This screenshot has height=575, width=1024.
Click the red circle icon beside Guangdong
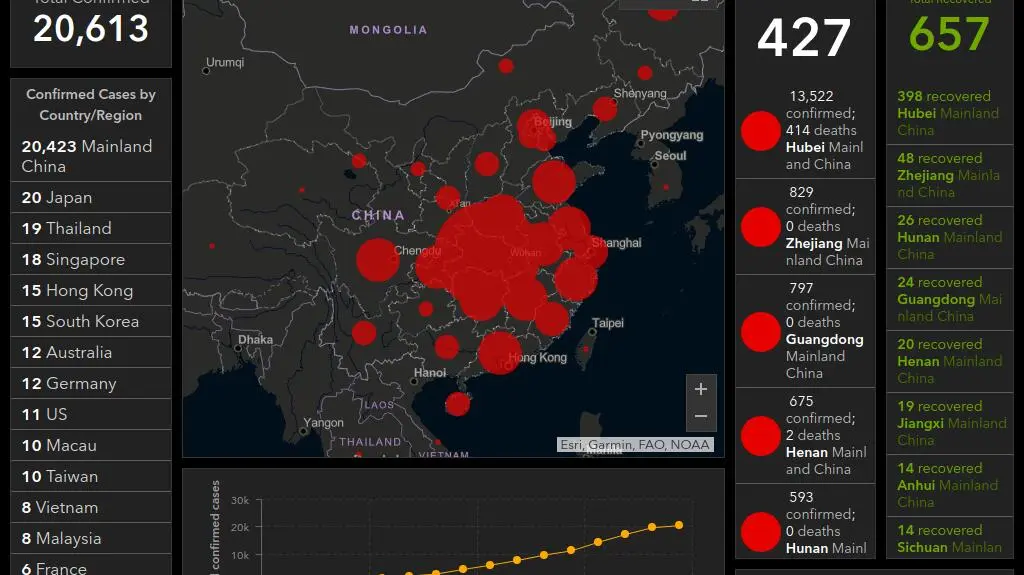760,332
